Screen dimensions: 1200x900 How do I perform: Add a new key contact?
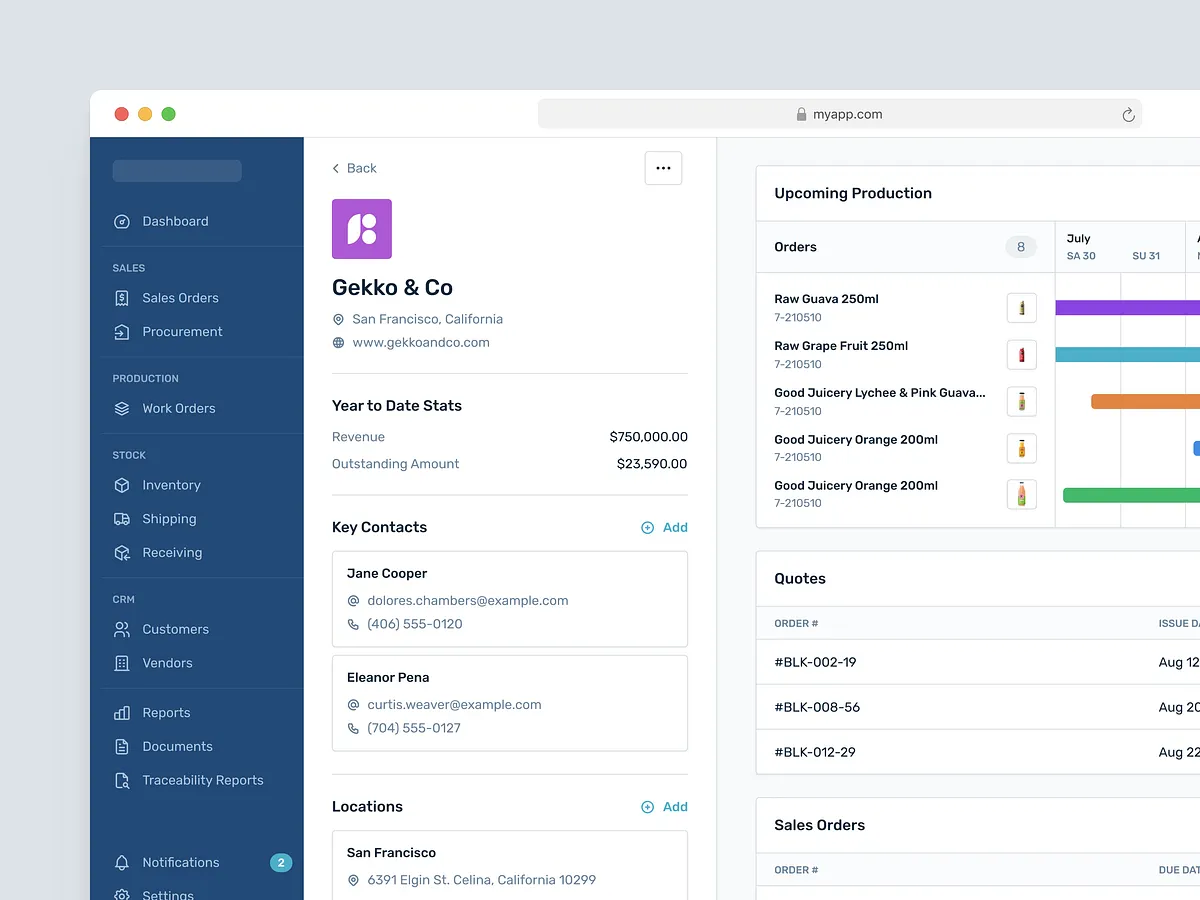coord(665,527)
